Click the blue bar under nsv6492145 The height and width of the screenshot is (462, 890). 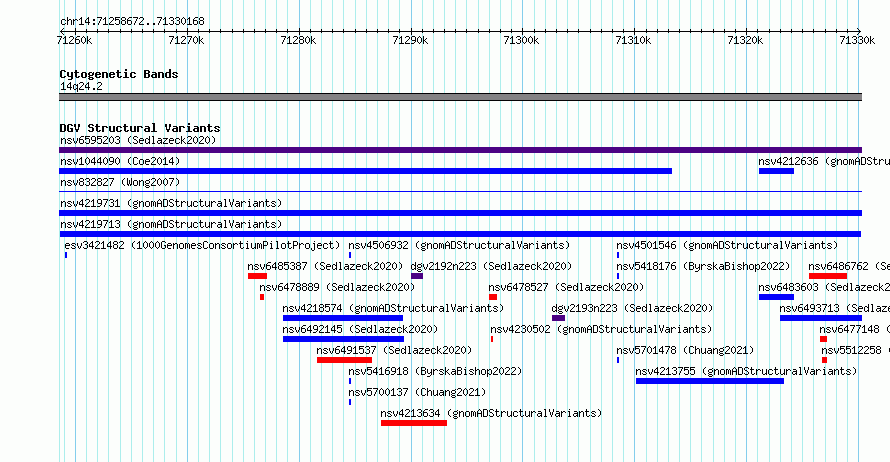click(343, 339)
